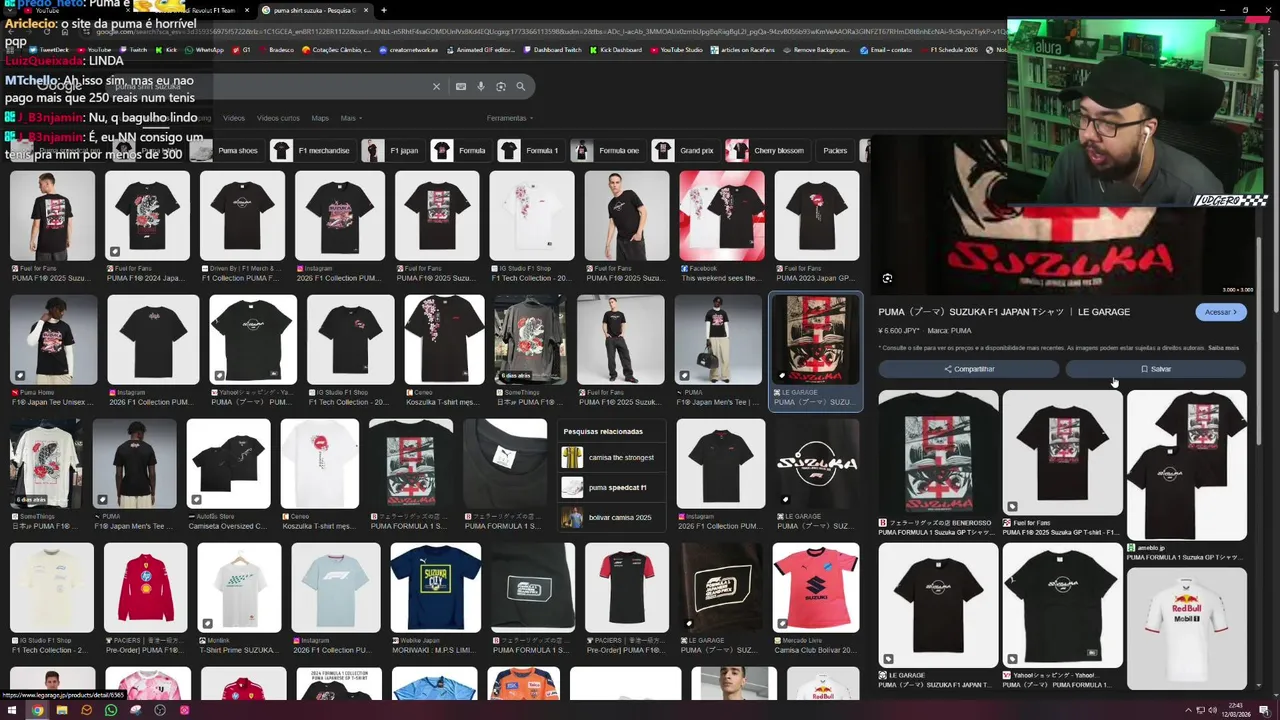The image size is (1280, 720).
Task: Open the Animated GIF editor bookmark
Action: (x=481, y=50)
